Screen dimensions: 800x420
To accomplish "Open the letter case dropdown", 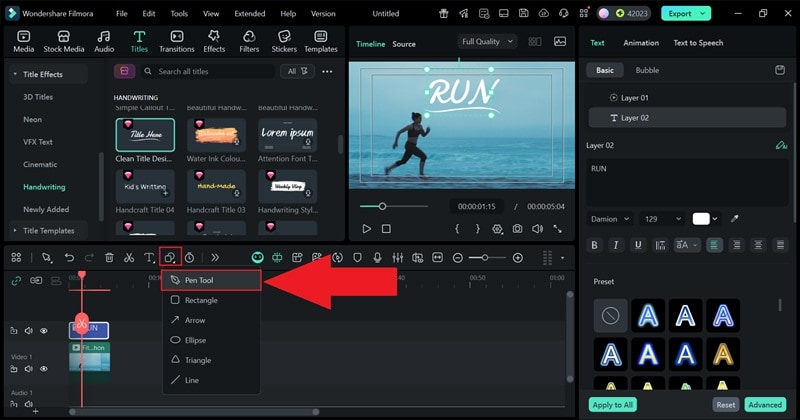I will [x=687, y=245].
